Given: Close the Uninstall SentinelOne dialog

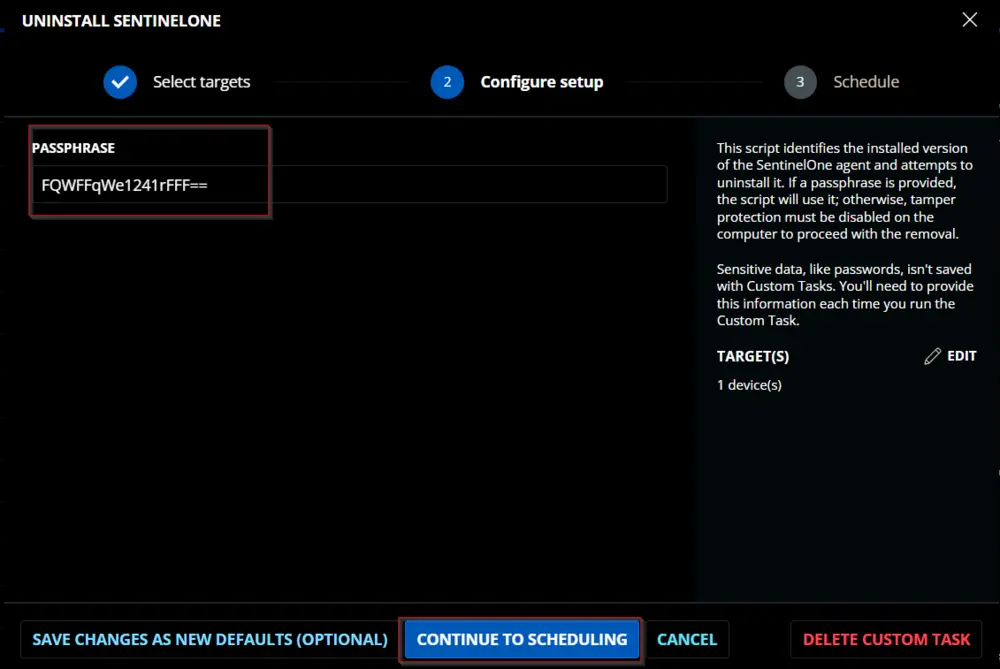Looking at the screenshot, I should (969, 20).
